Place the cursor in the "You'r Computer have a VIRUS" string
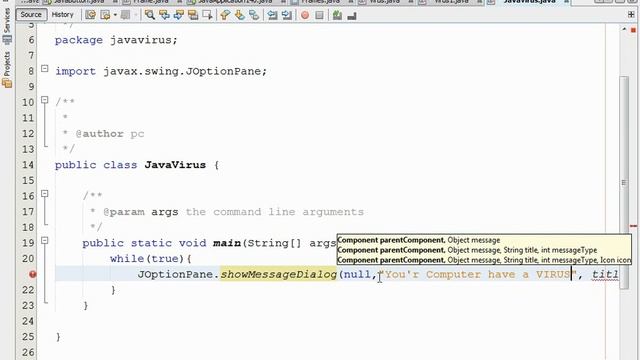This screenshot has width=640, height=360. (x=478, y=274)
